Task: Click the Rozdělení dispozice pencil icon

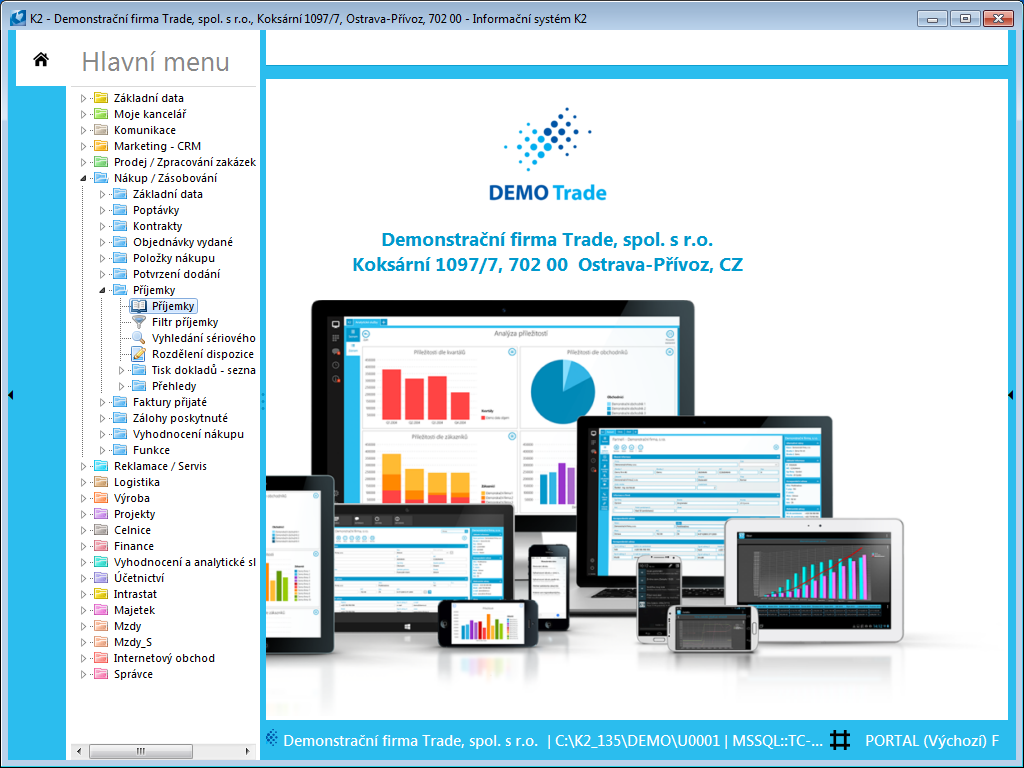Action: coord(139,354)
